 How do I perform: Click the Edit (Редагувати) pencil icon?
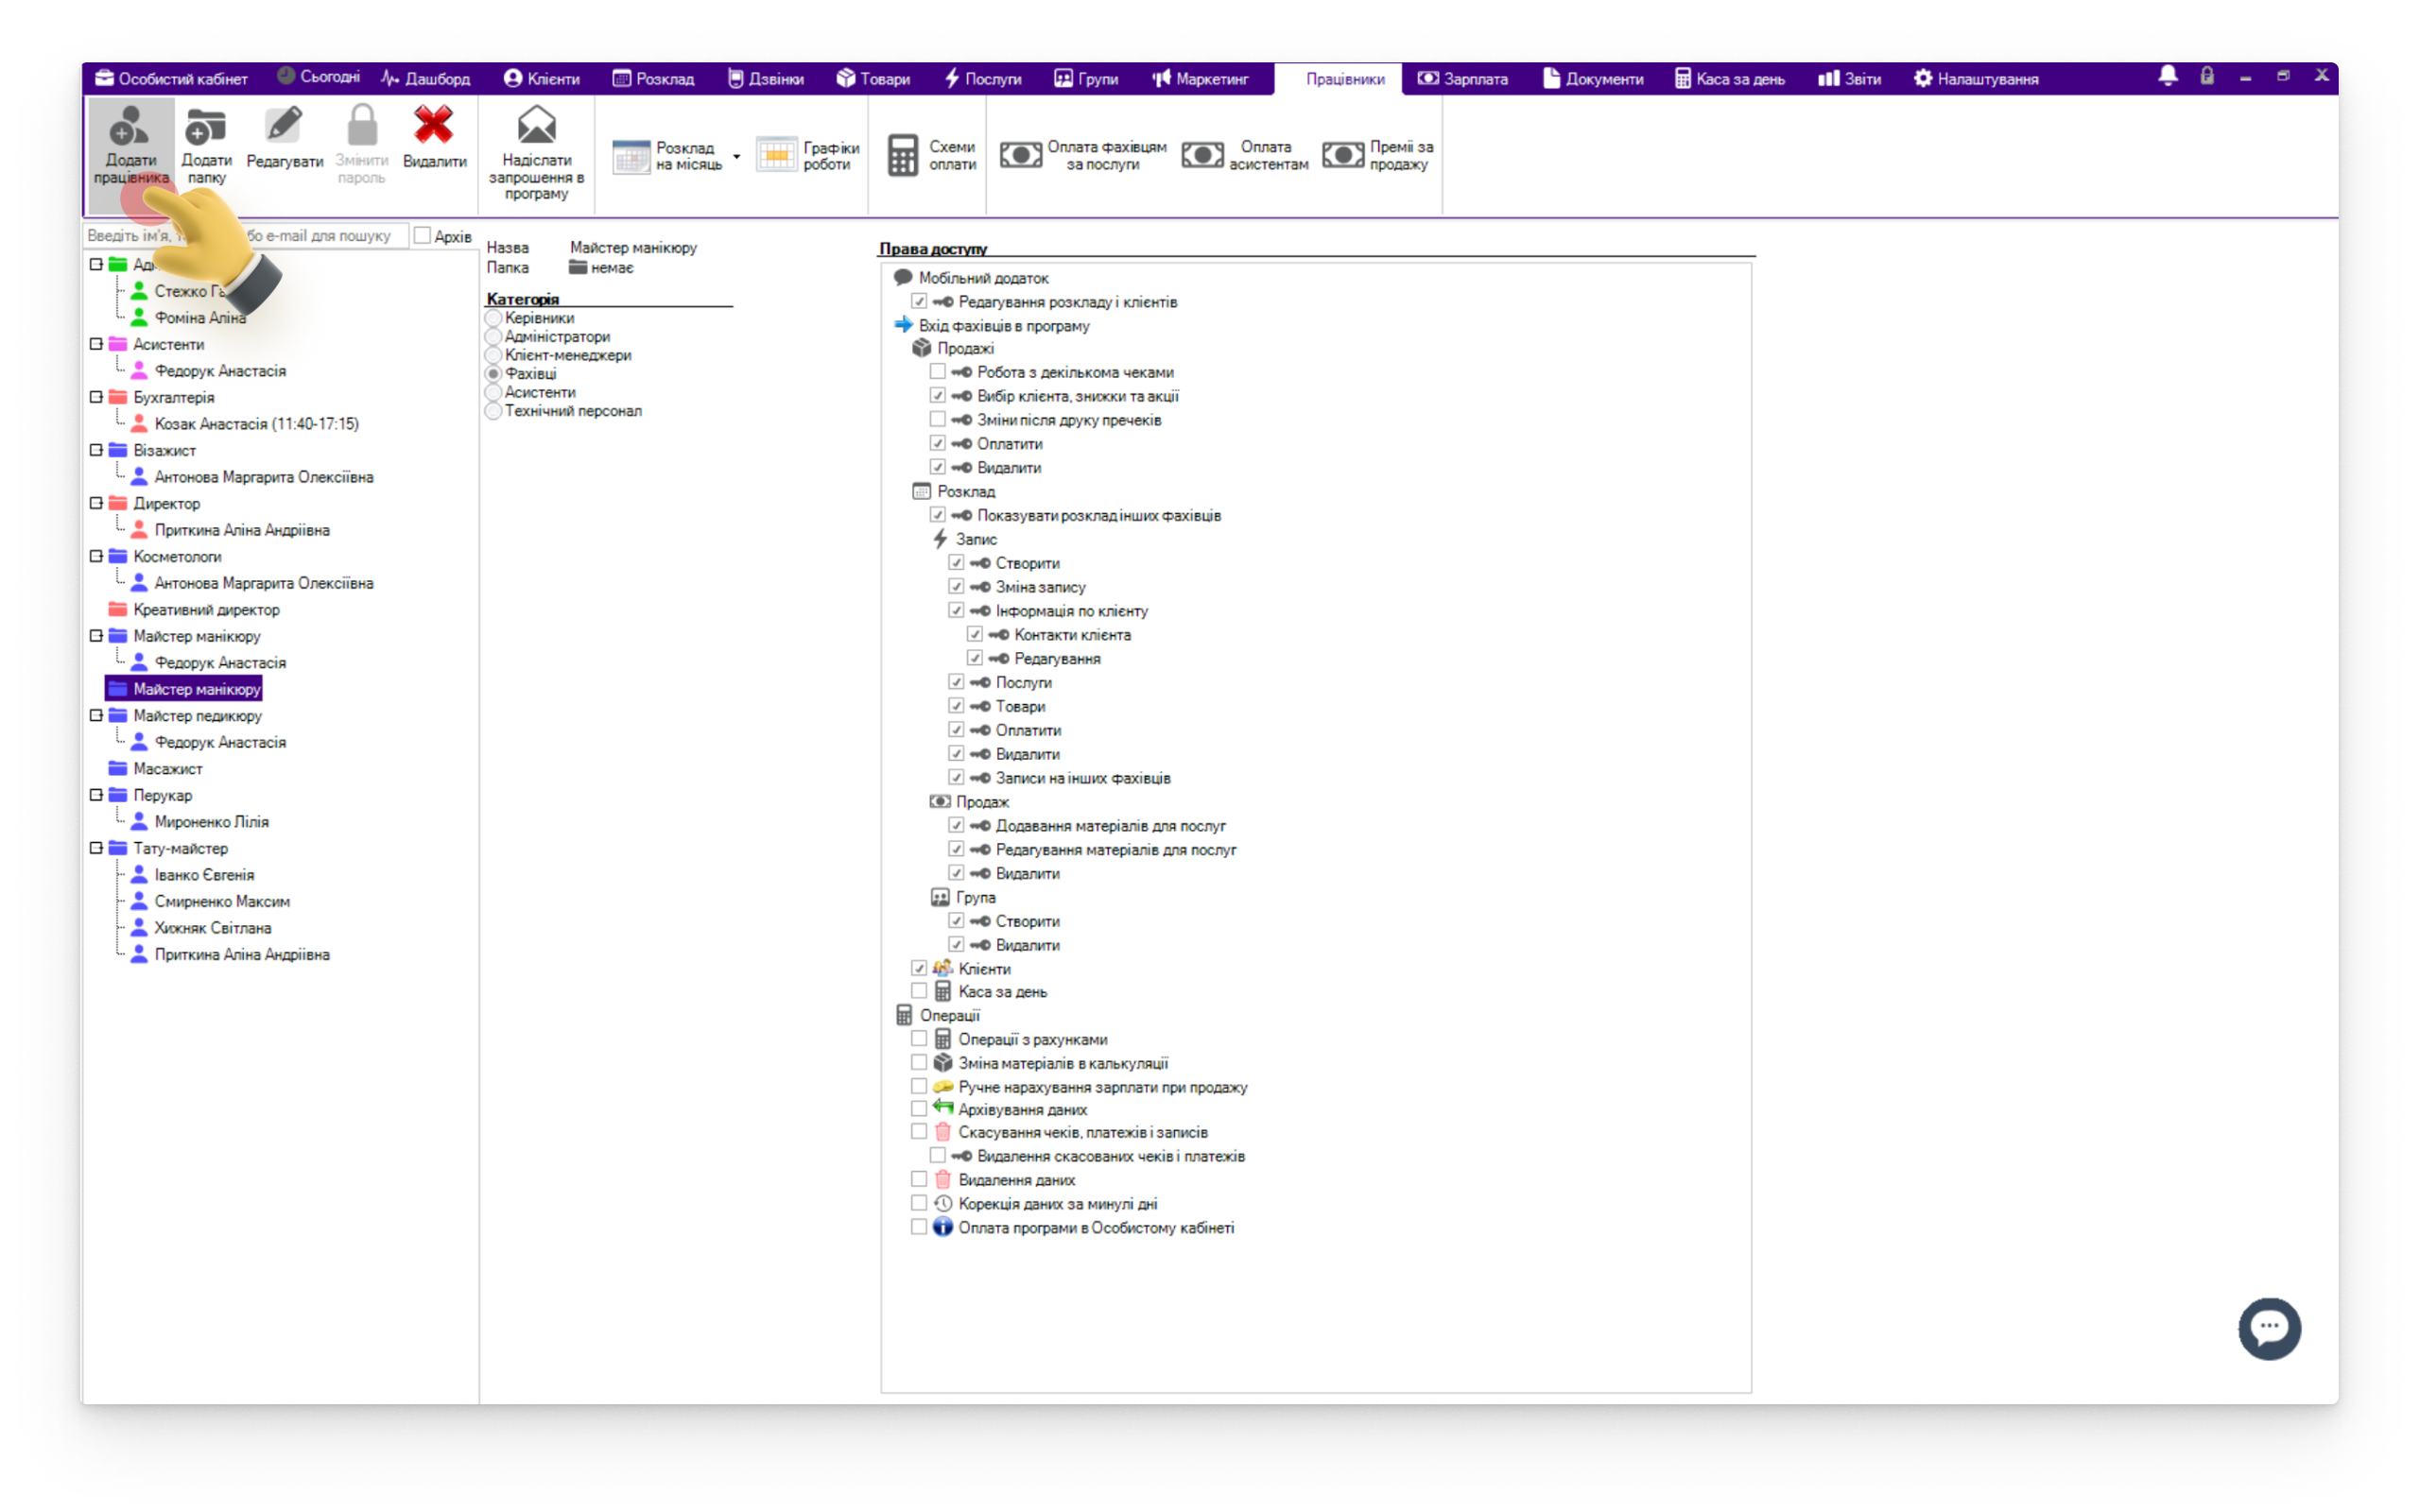284,126
